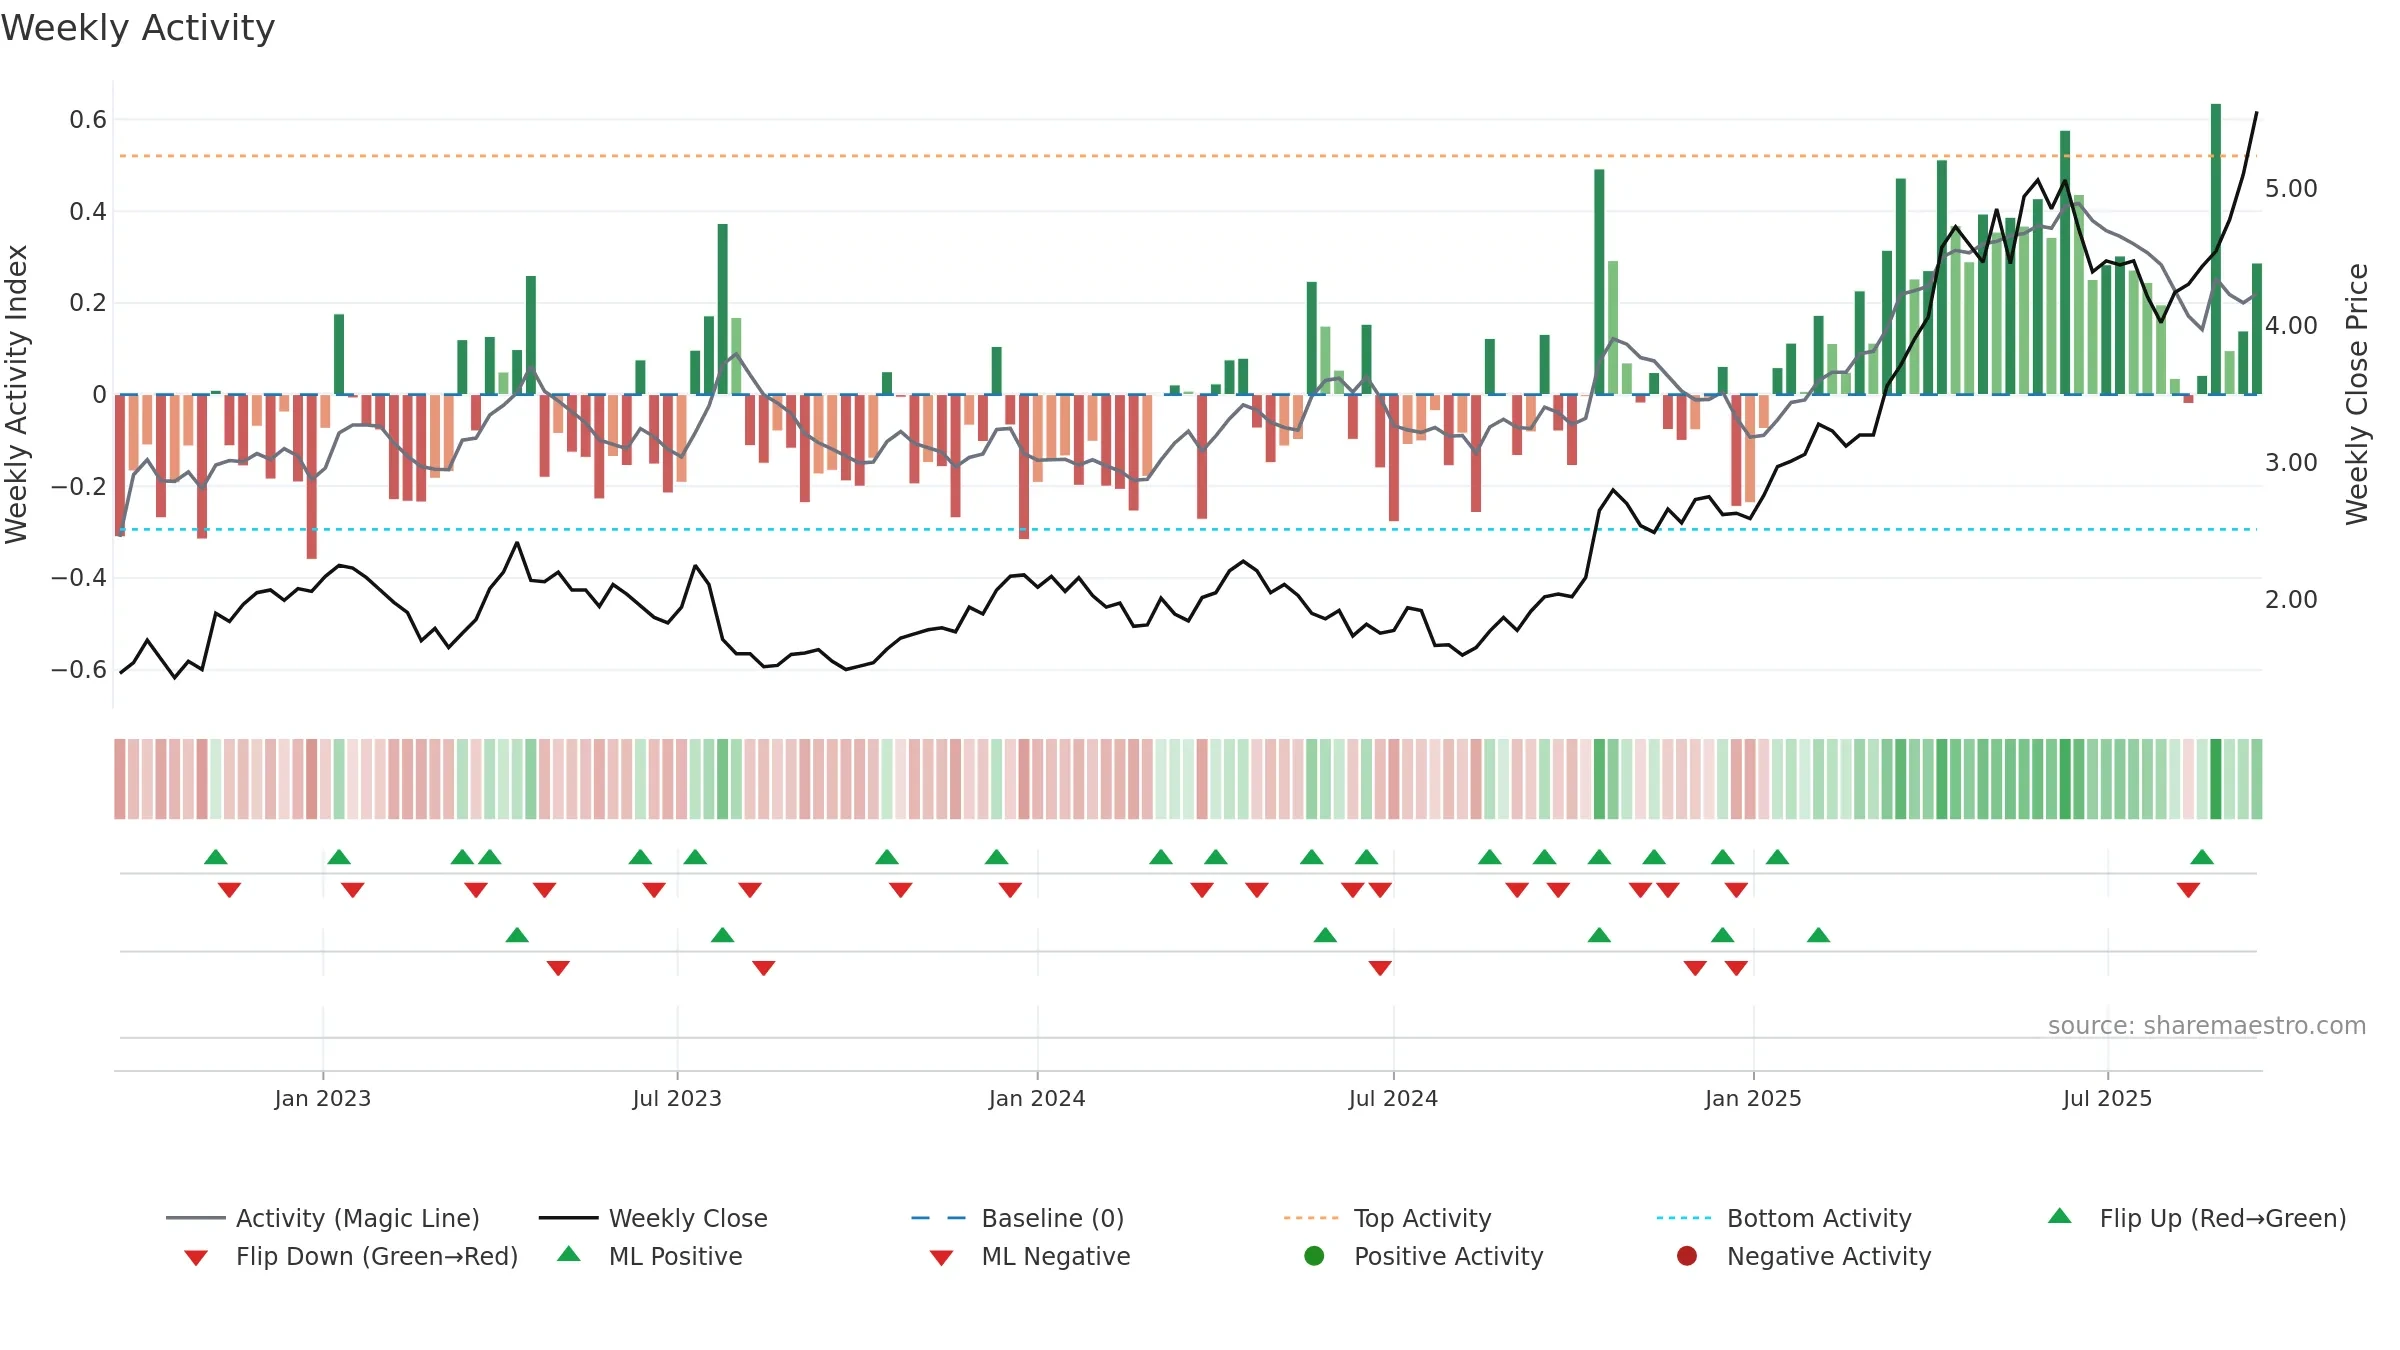The height and width of the screenshot is (1350, 2400).
Task: Click the Flip Down red triangle legend icon
Action: point(196,1258)
